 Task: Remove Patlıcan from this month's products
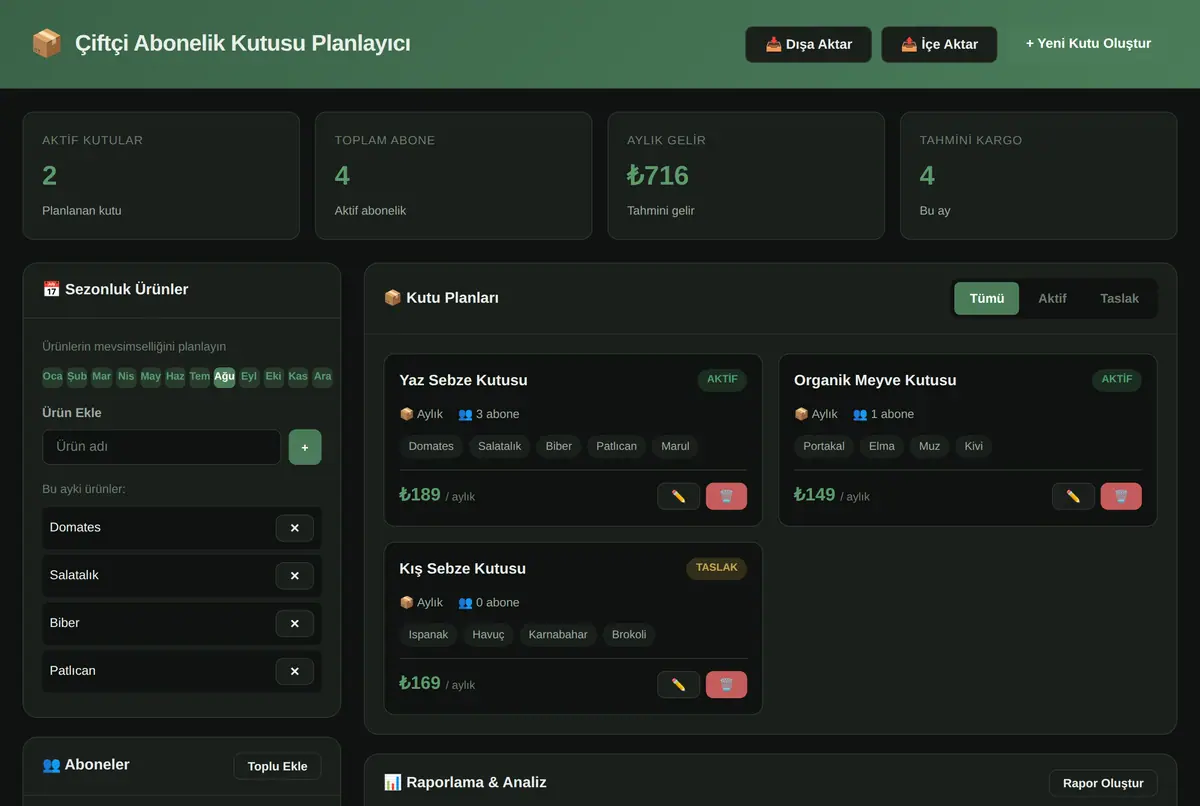click(x=294, y=671)
